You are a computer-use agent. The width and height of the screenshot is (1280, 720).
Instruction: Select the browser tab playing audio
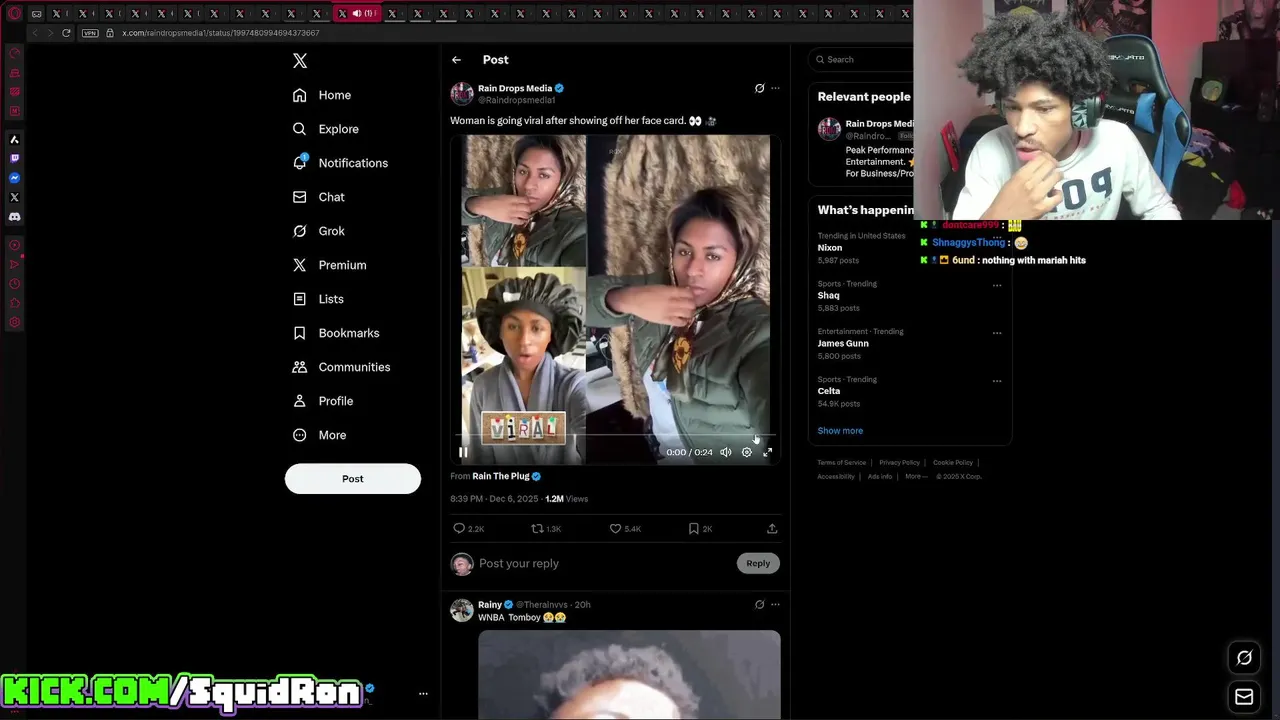click(x=358, y=13)
